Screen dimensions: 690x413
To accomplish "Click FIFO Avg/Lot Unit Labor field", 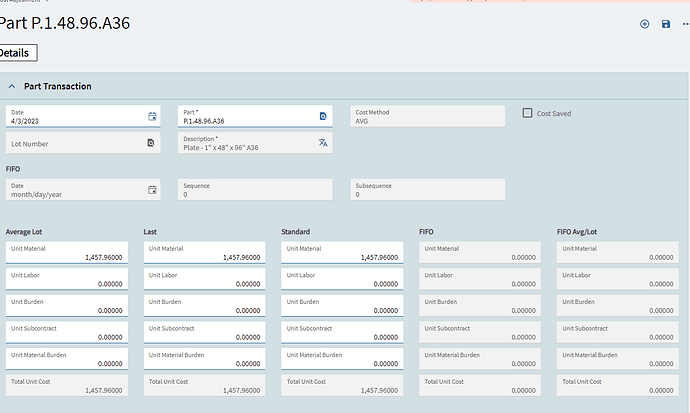I will (x=618, y=279).
